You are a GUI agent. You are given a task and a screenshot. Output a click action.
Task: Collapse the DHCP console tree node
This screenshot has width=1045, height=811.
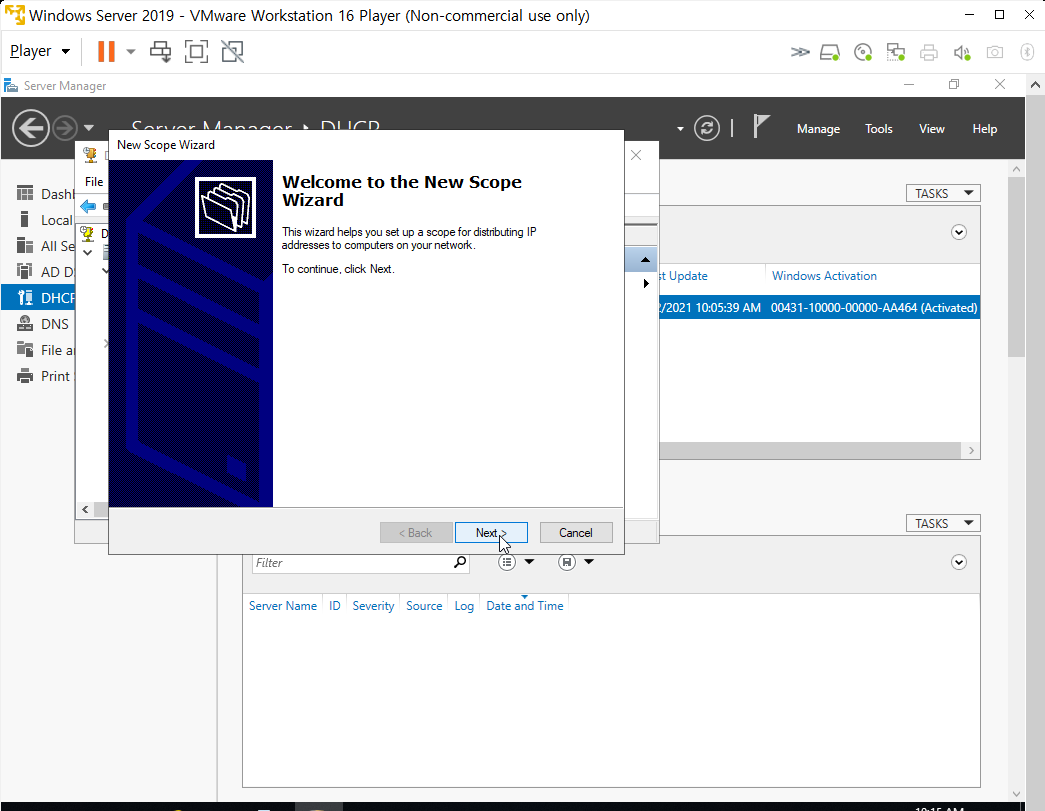pos(87,253)
